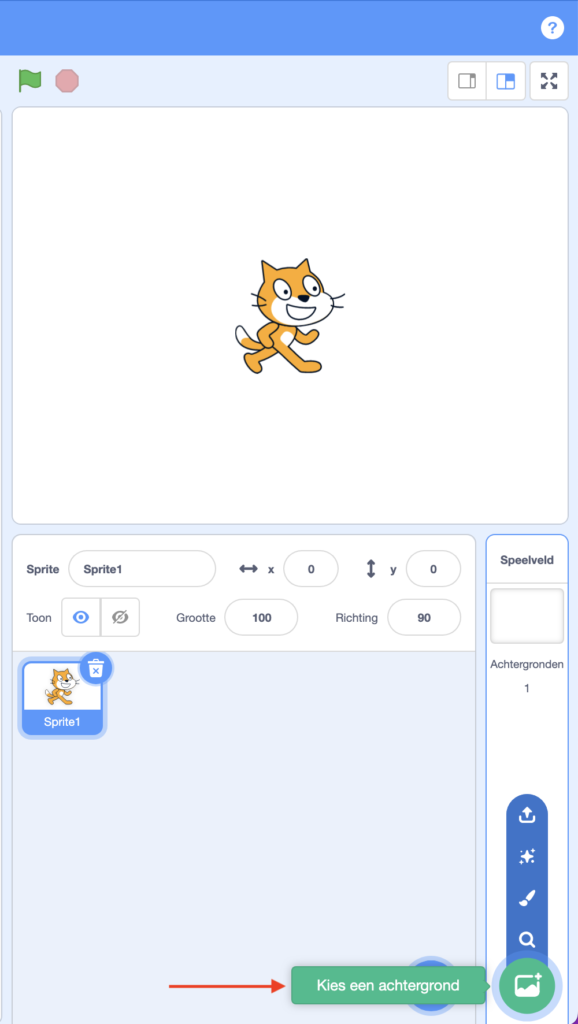This screenshot has width=578, height=1024.
Task: Click the Grootte size field
Action: click(x=261, y=617)
